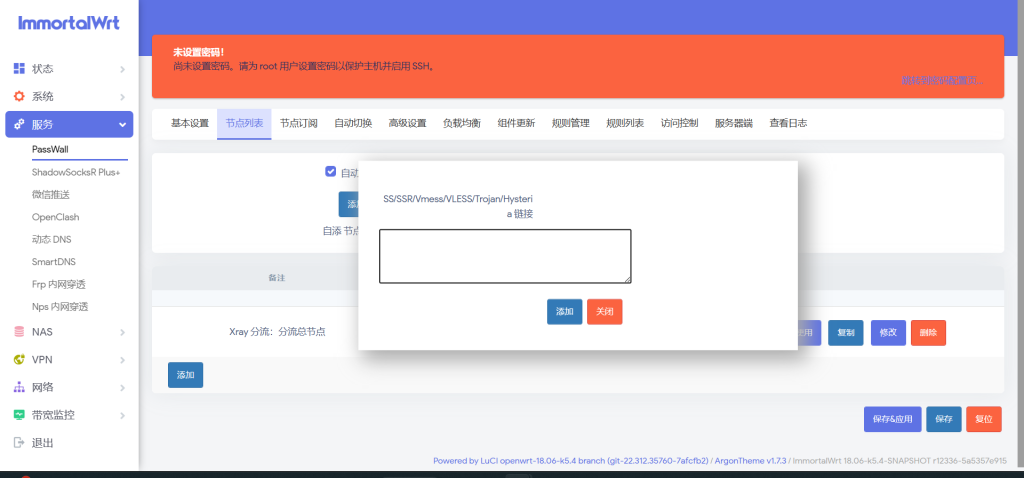This screenshot has height=478, width=1024.
Task: Close the dialog with 关闭 button
Action: coord(605,311)
